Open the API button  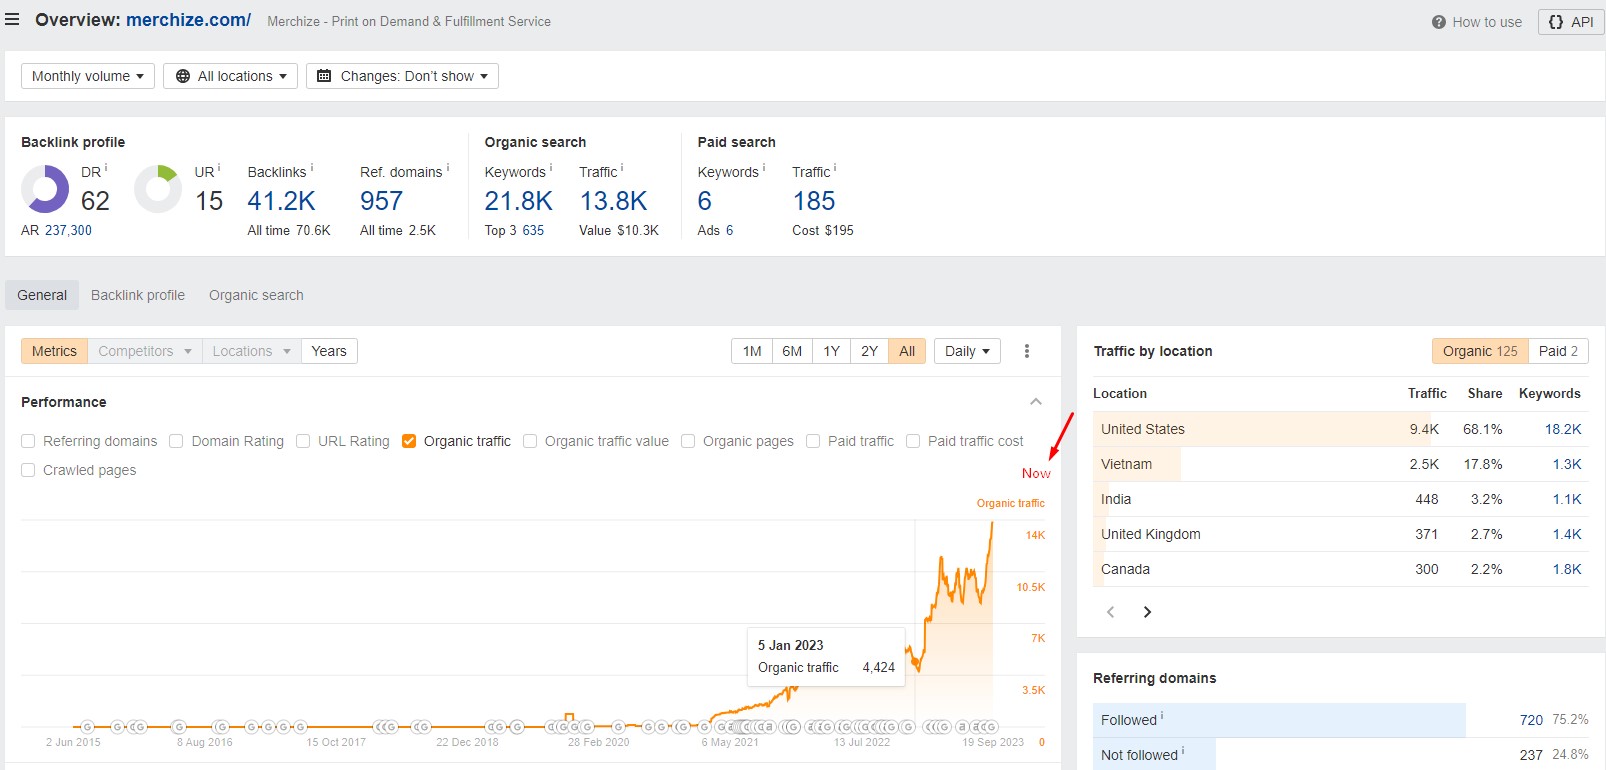click(x=1570, y=22)
